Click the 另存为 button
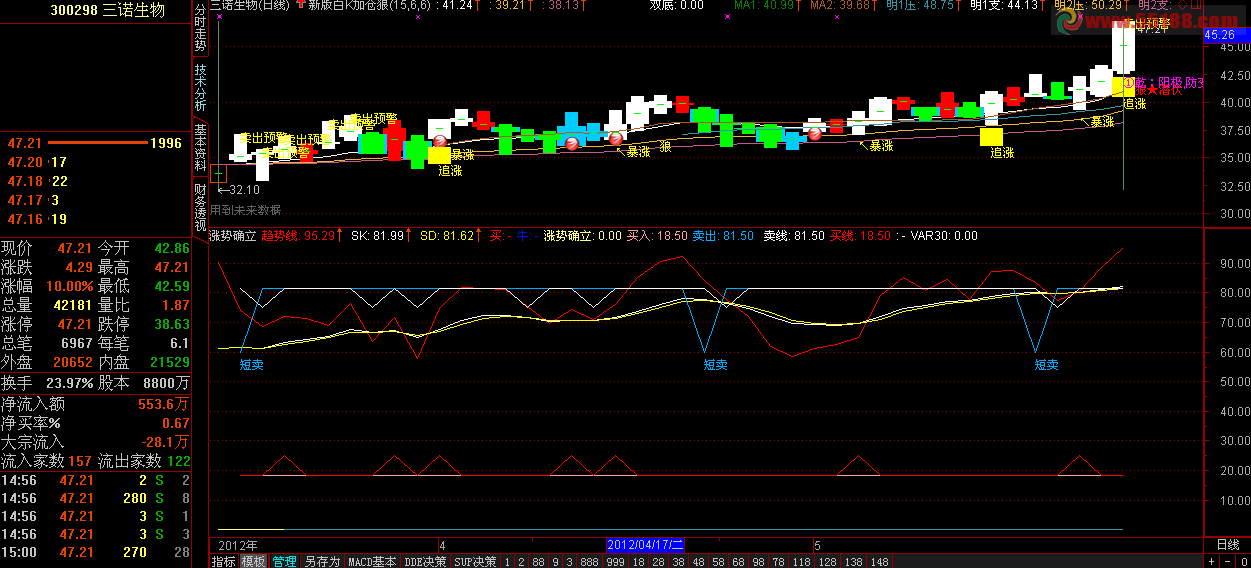Image resolution: width=1251 pixels, height=568 pixels. [x=322, y=561]
